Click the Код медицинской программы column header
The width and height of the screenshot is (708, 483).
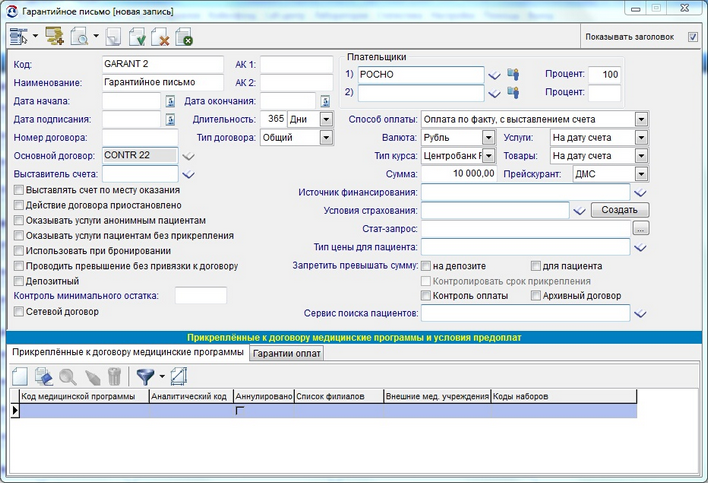(x=84, y=396)
